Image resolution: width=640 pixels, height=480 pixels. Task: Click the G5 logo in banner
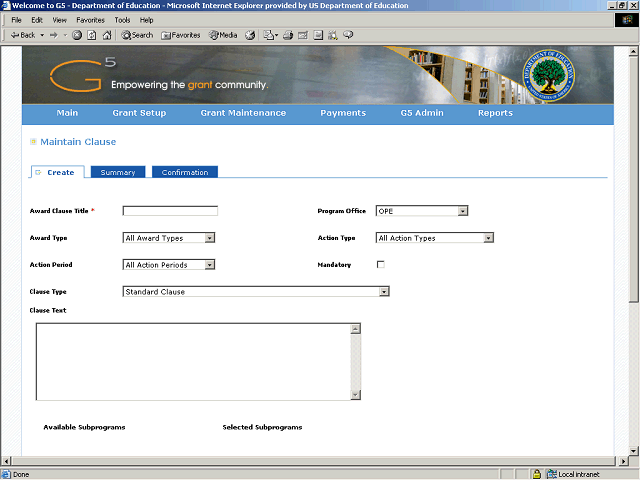click(x=82, y=74)
